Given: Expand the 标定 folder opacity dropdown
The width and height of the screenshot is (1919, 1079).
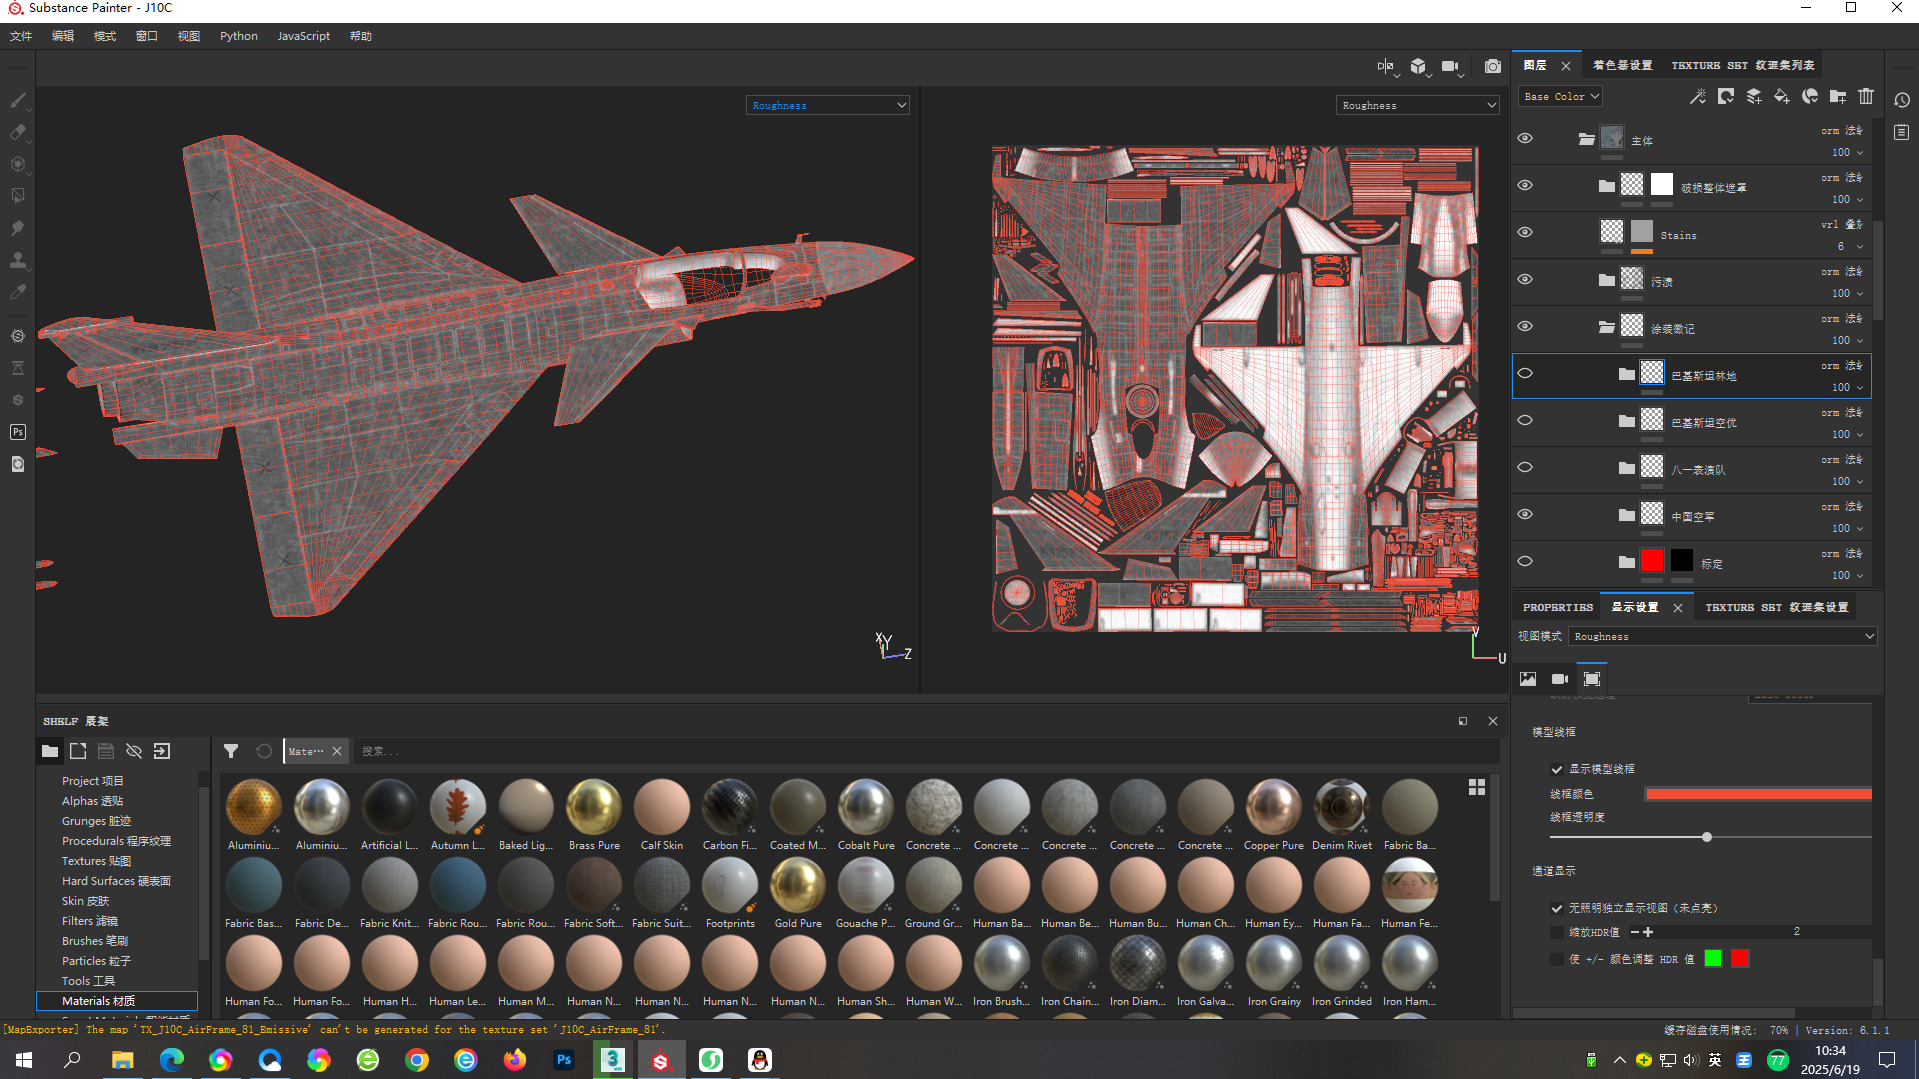Looking at the screenshot, I should 1860,576.
